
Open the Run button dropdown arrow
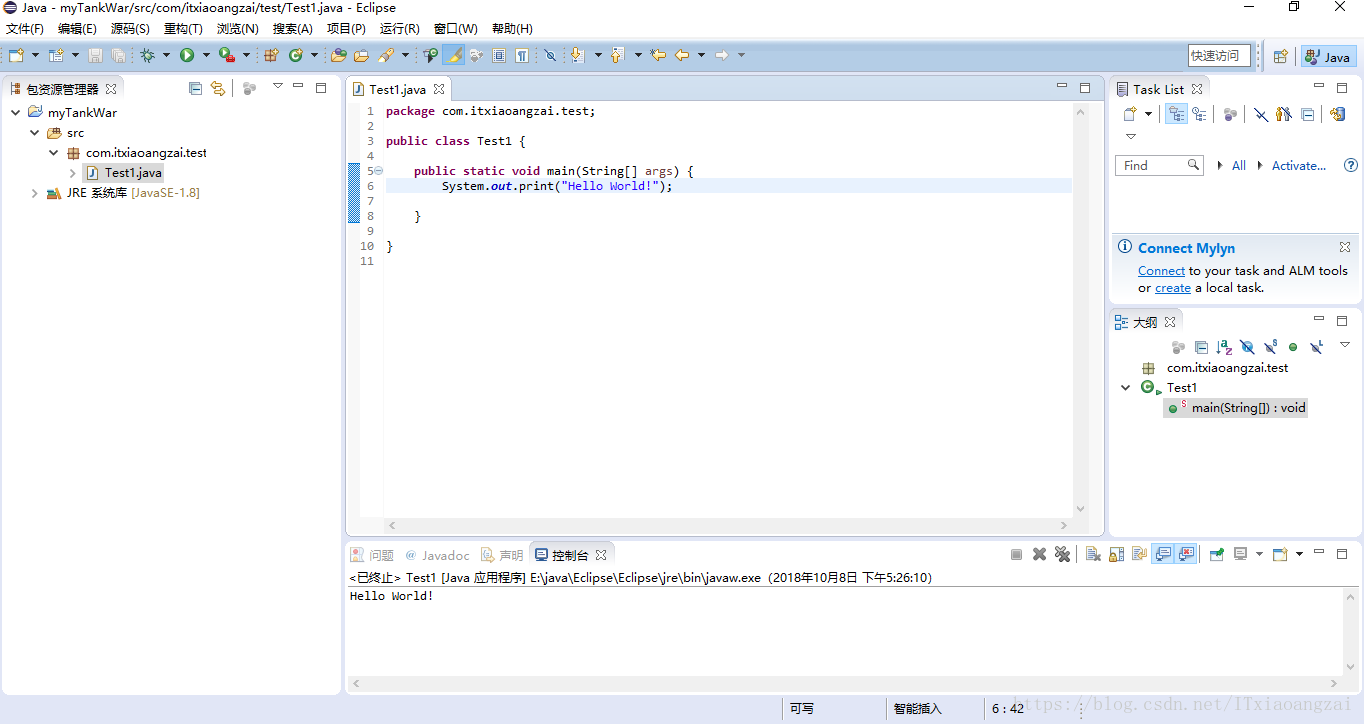206,56
